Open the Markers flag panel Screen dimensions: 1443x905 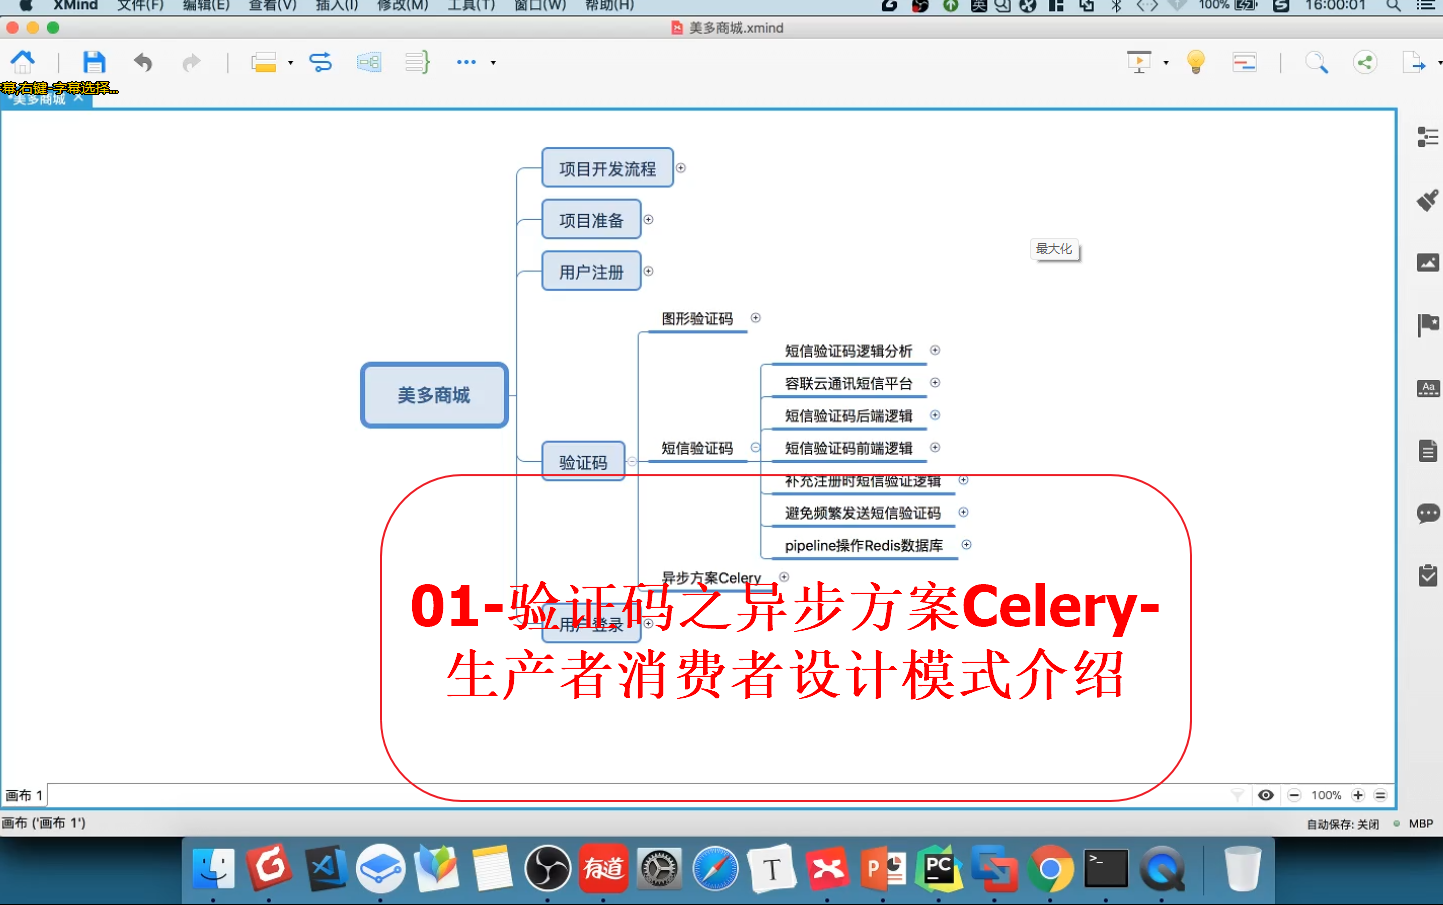coord(1428,325)
